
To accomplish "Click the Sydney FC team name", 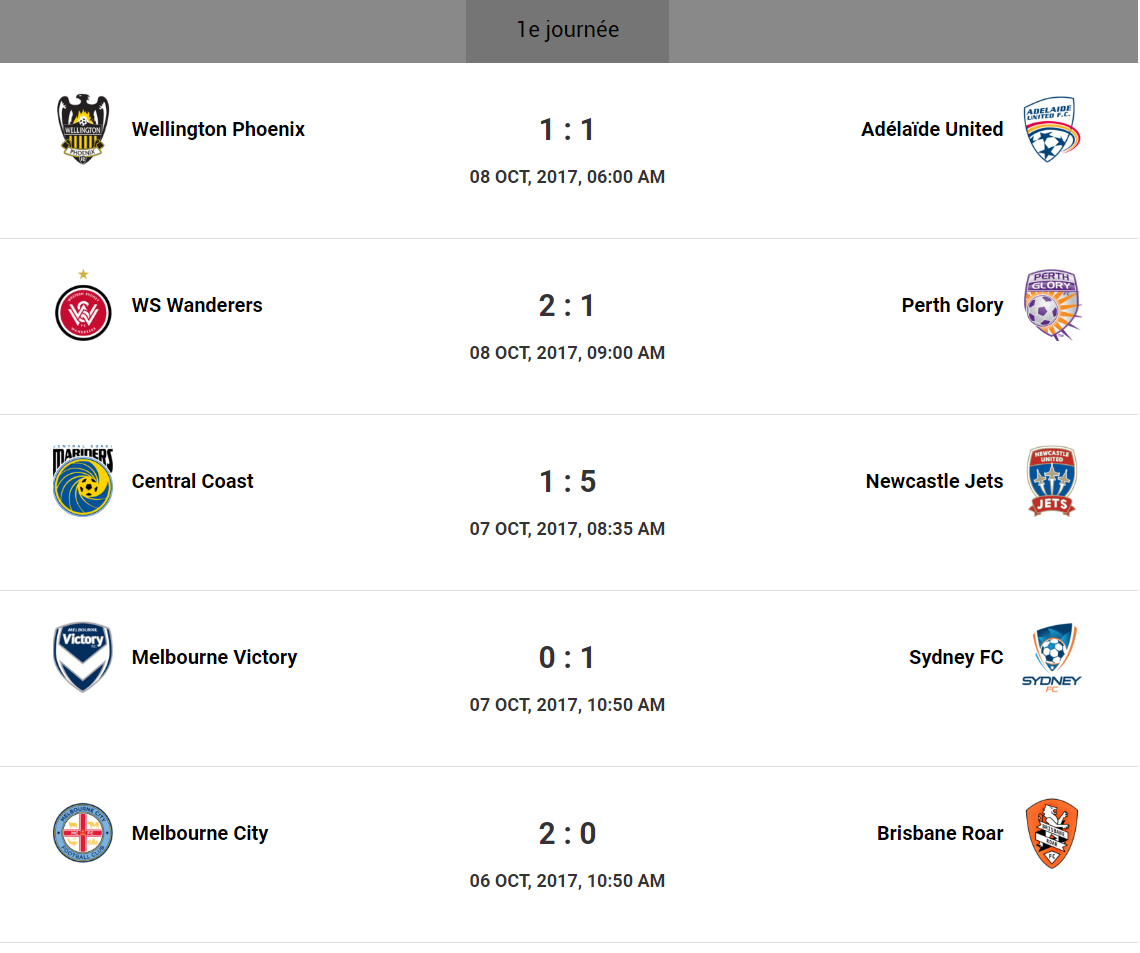I will pyautogui.click(x=956, y=657).
